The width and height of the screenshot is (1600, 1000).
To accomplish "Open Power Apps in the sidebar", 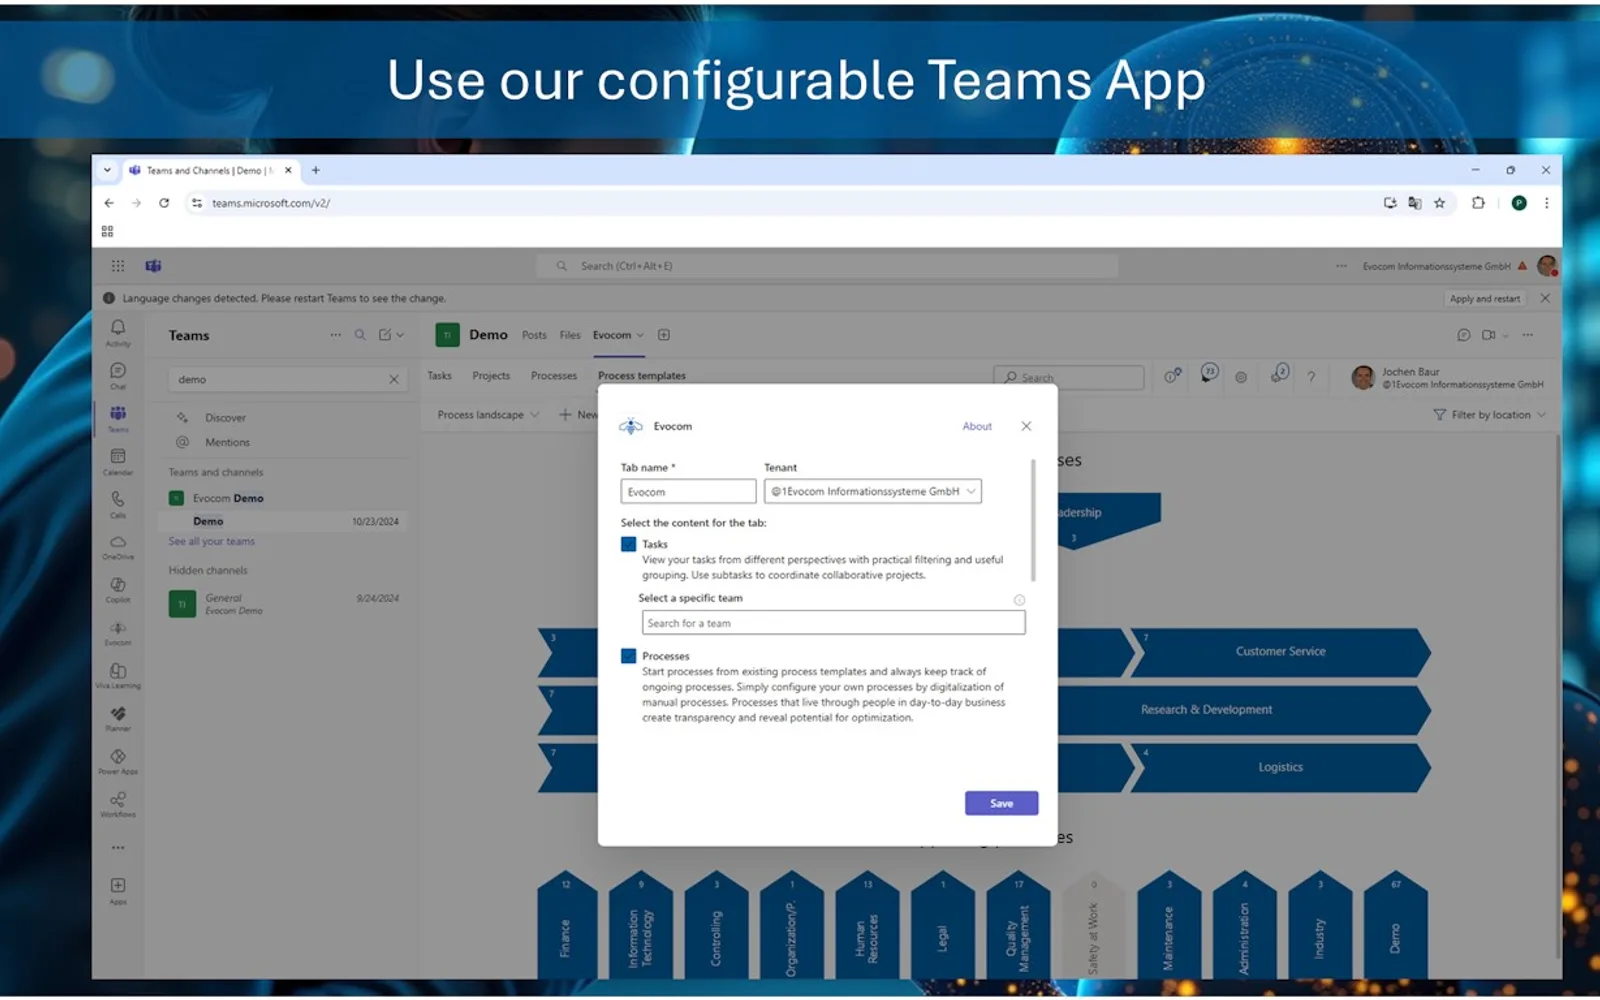I will (118, 761).
